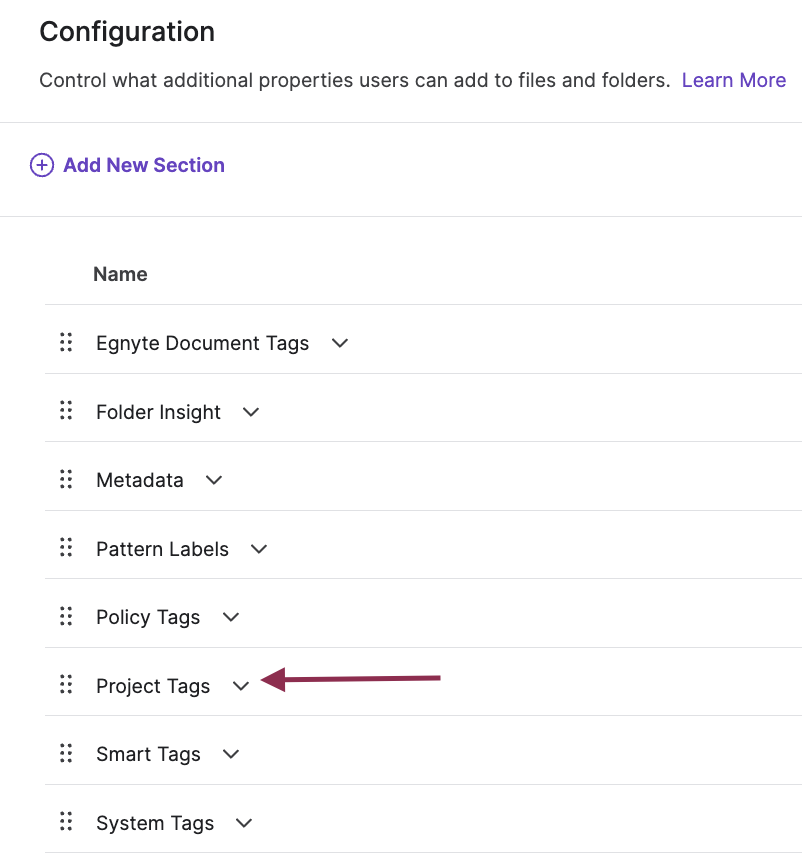This screenshot has width=802, height=866.
Task: Expand the Smart Tags section
Action: pos(230,754)
